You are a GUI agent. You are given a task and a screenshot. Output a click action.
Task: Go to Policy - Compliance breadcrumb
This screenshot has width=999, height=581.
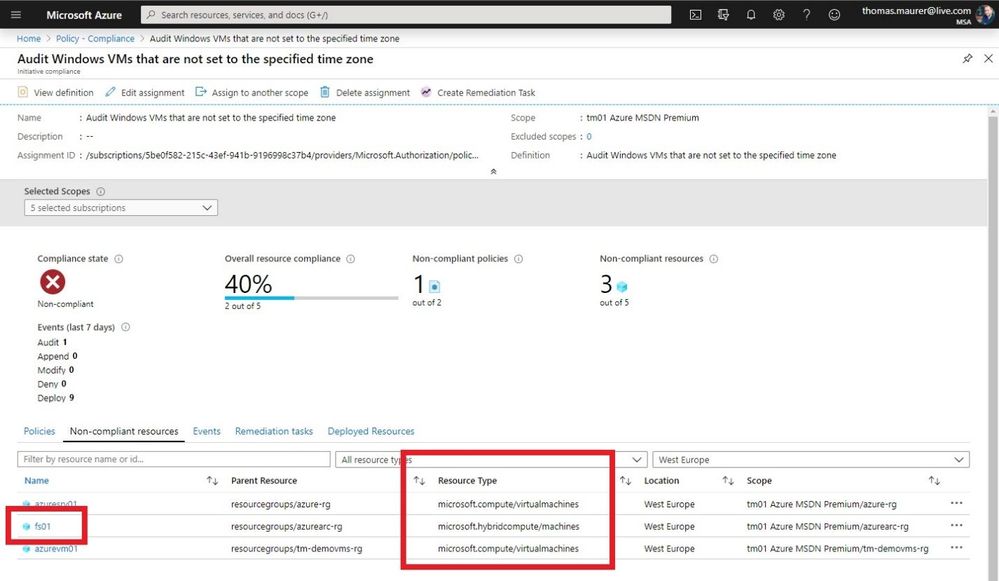tap(95, 38)
